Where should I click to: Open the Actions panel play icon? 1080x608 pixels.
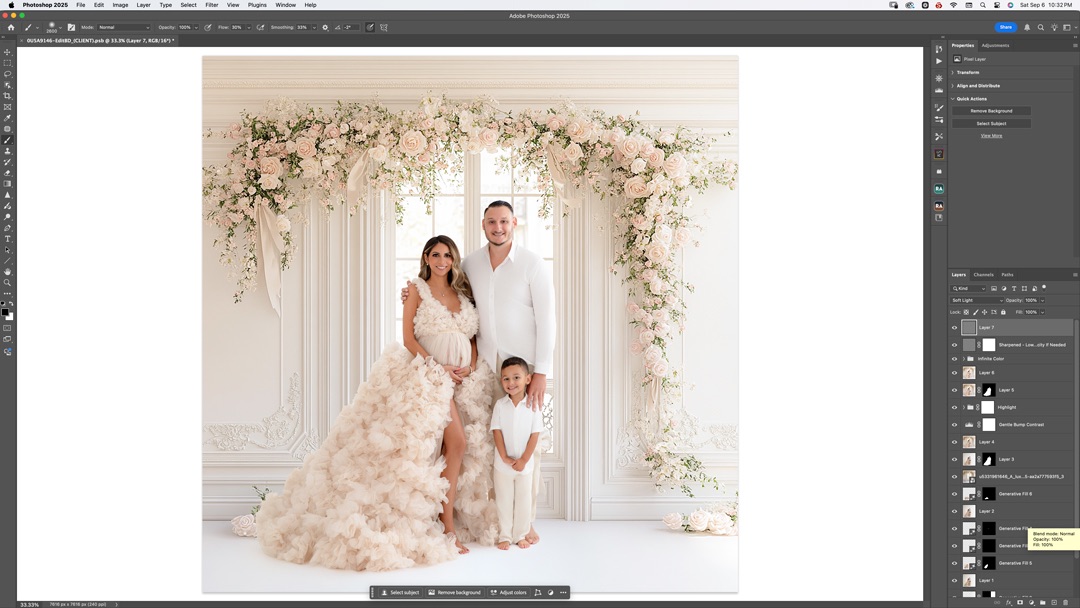[x=939, y=61]
